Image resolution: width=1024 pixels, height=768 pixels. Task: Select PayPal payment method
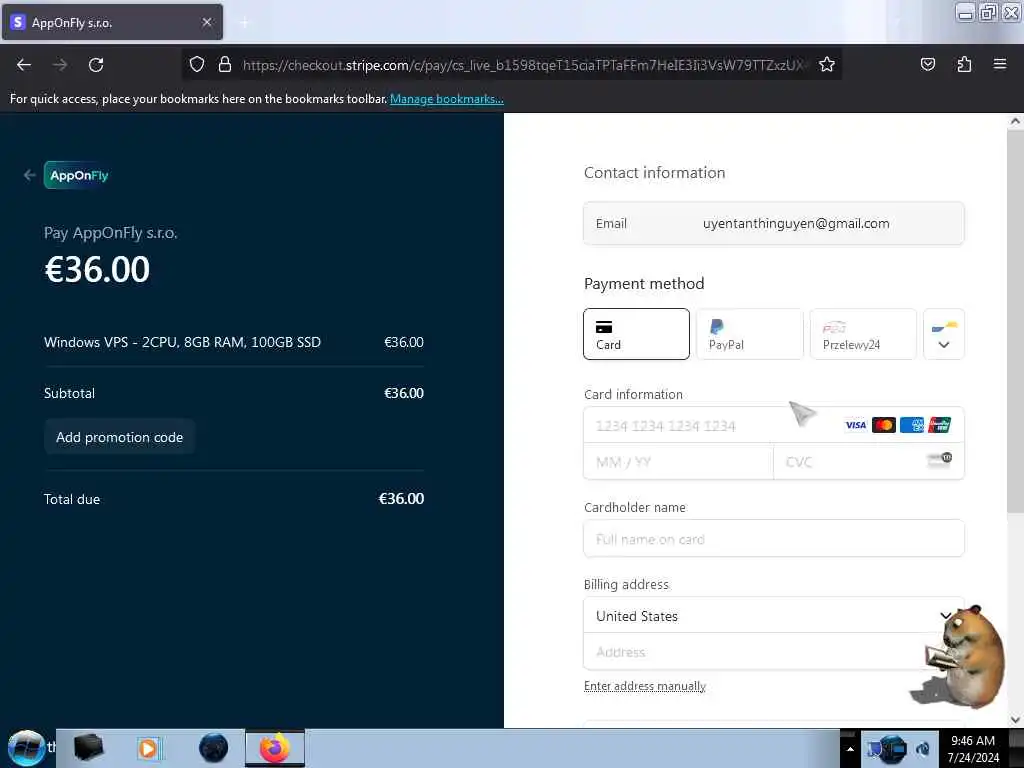750,334
